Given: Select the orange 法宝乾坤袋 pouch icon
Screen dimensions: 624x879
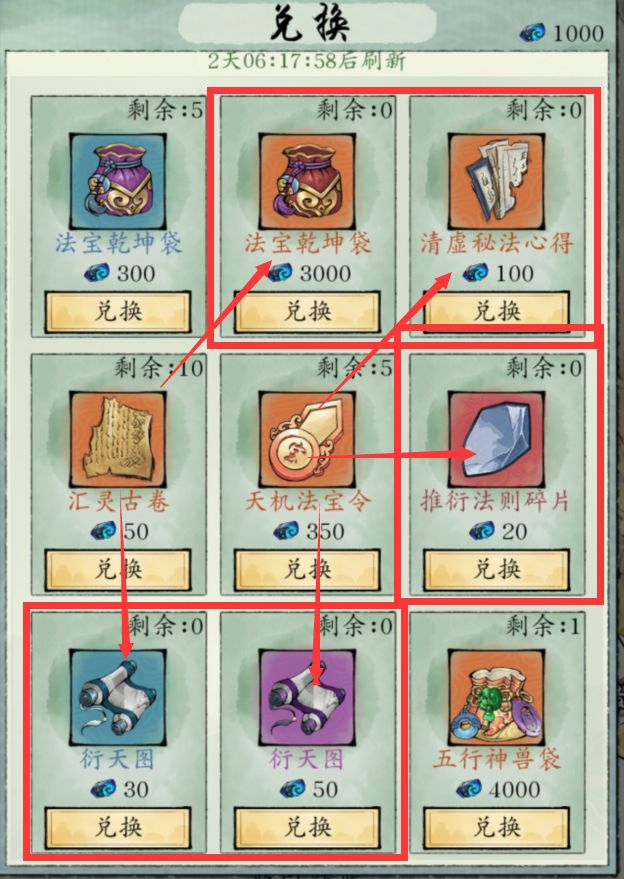Looking at the screenshot, I should [307, 181].
